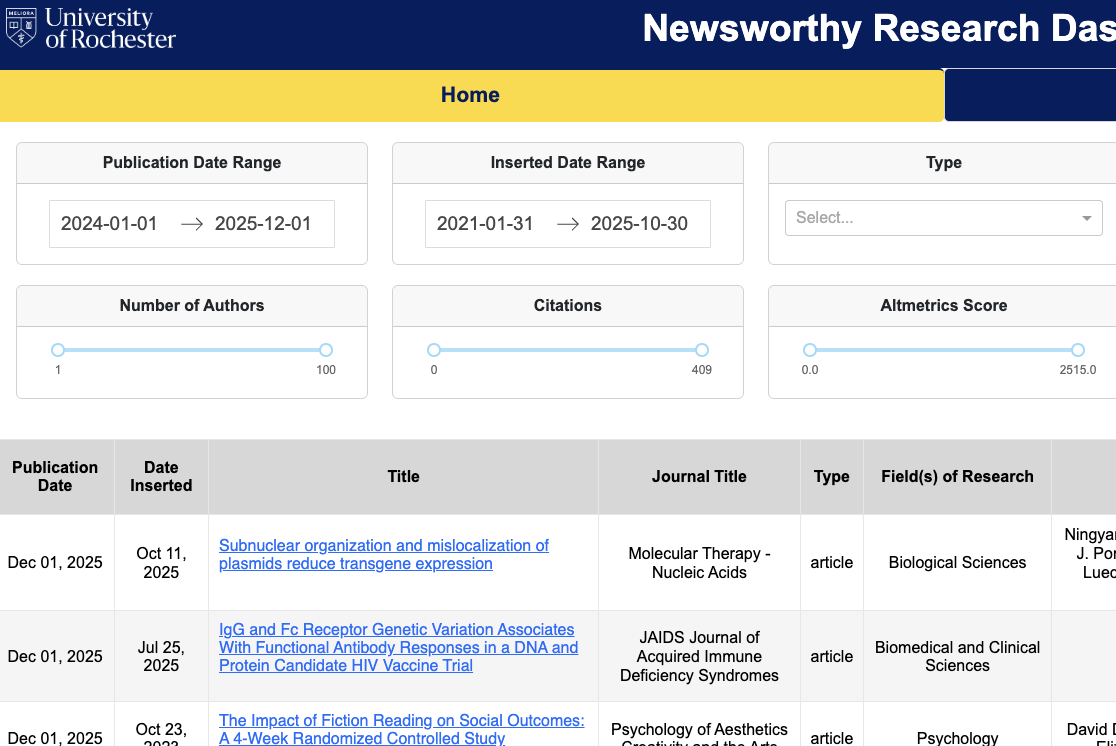Click inserted start date 2021-01-31
Image resolution: width=1116 pixels, height=746 pixels.
(485, 224)
